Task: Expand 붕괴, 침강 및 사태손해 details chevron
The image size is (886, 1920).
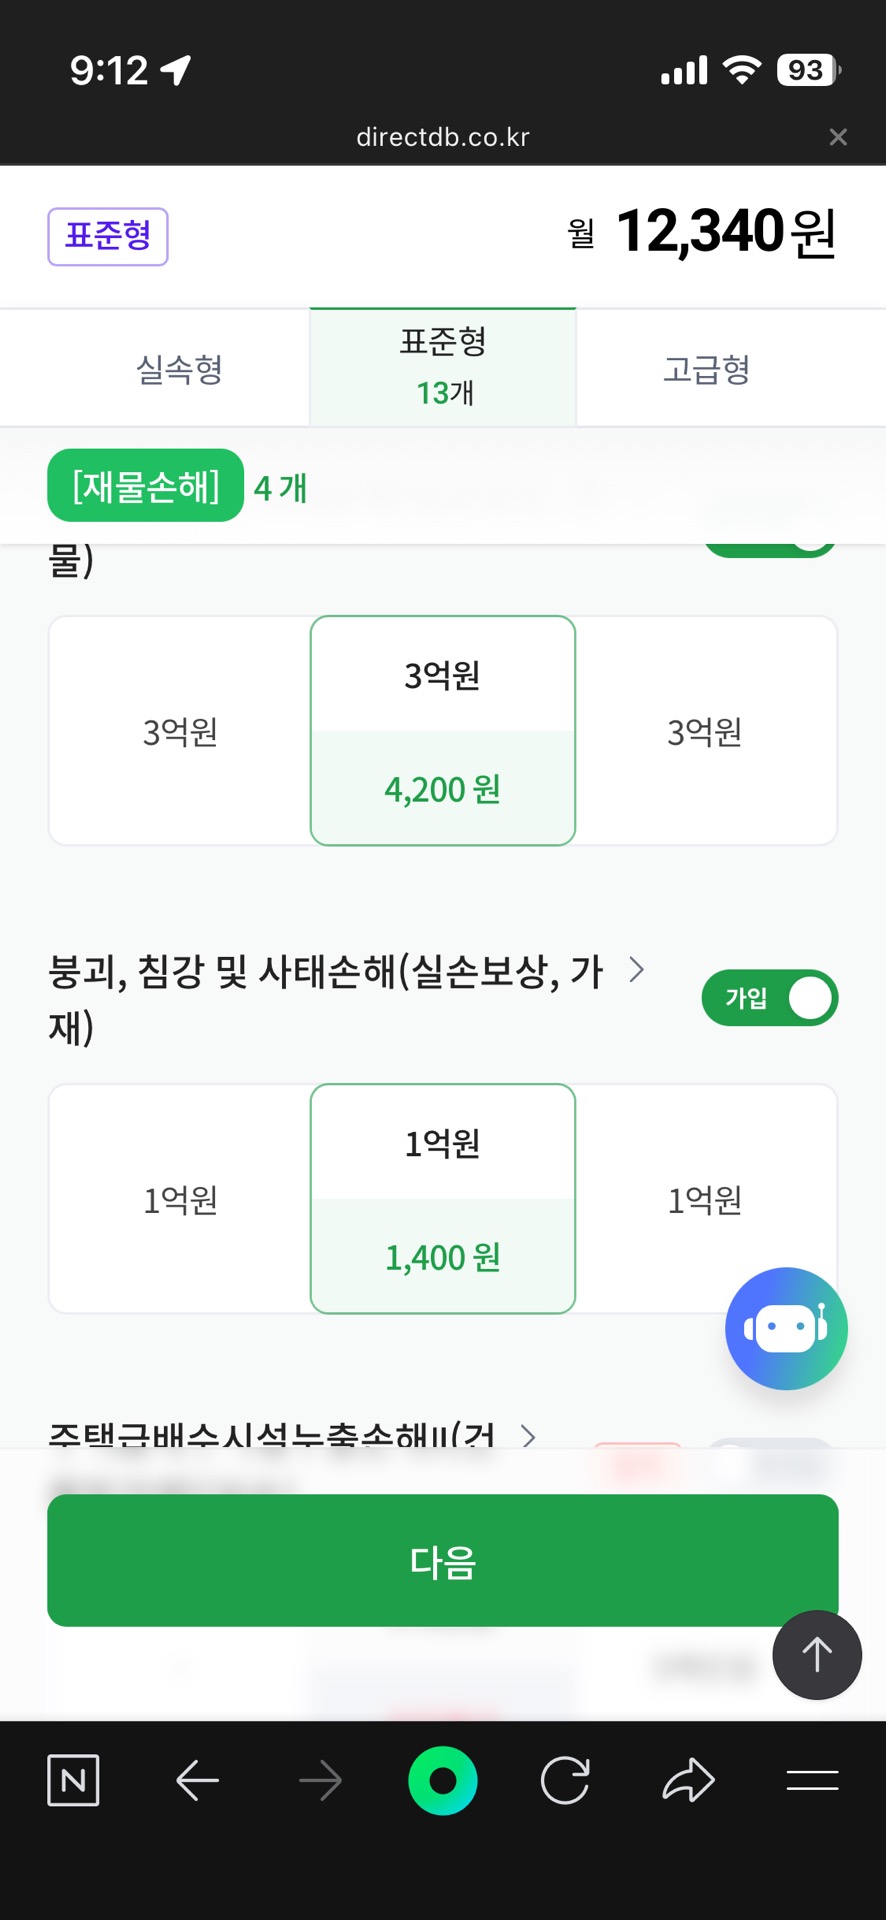Action: pos(636,969)
